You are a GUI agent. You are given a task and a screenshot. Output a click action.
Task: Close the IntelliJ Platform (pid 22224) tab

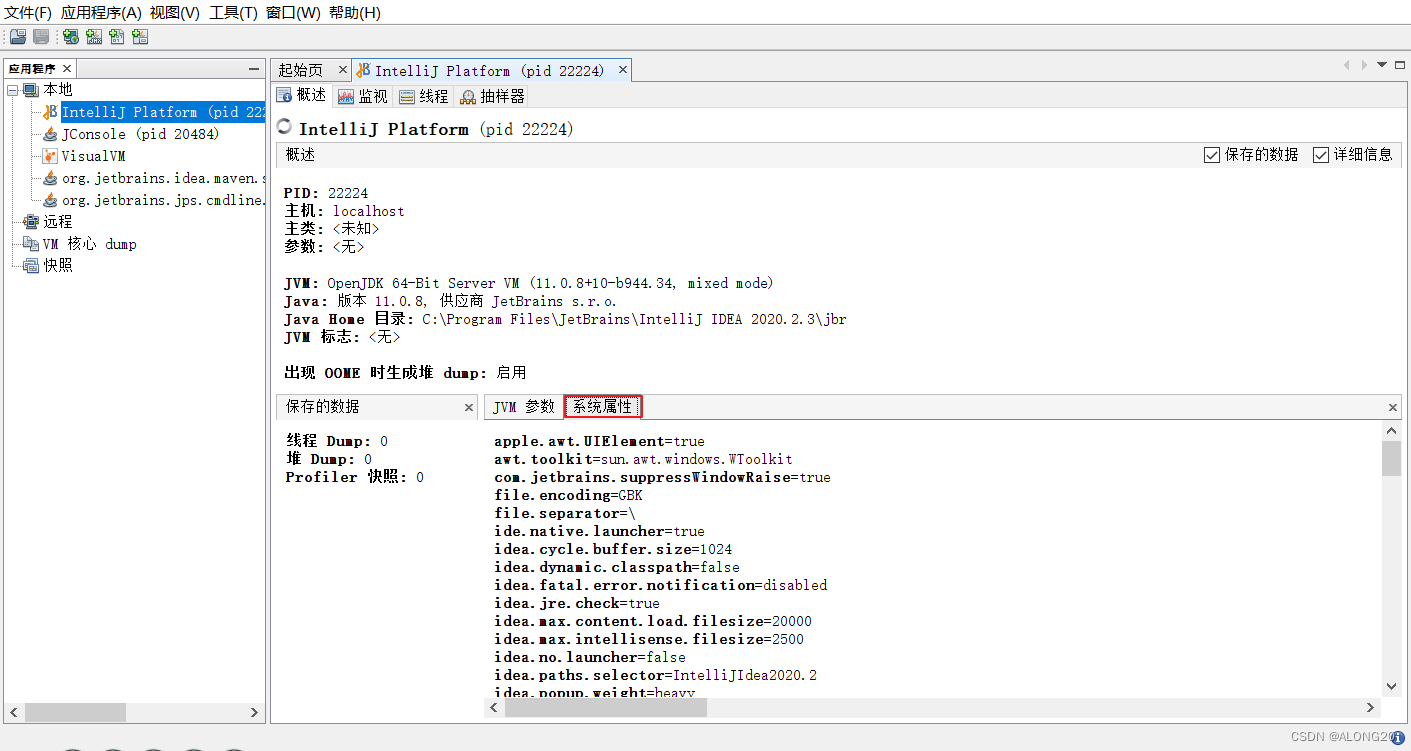623,70
